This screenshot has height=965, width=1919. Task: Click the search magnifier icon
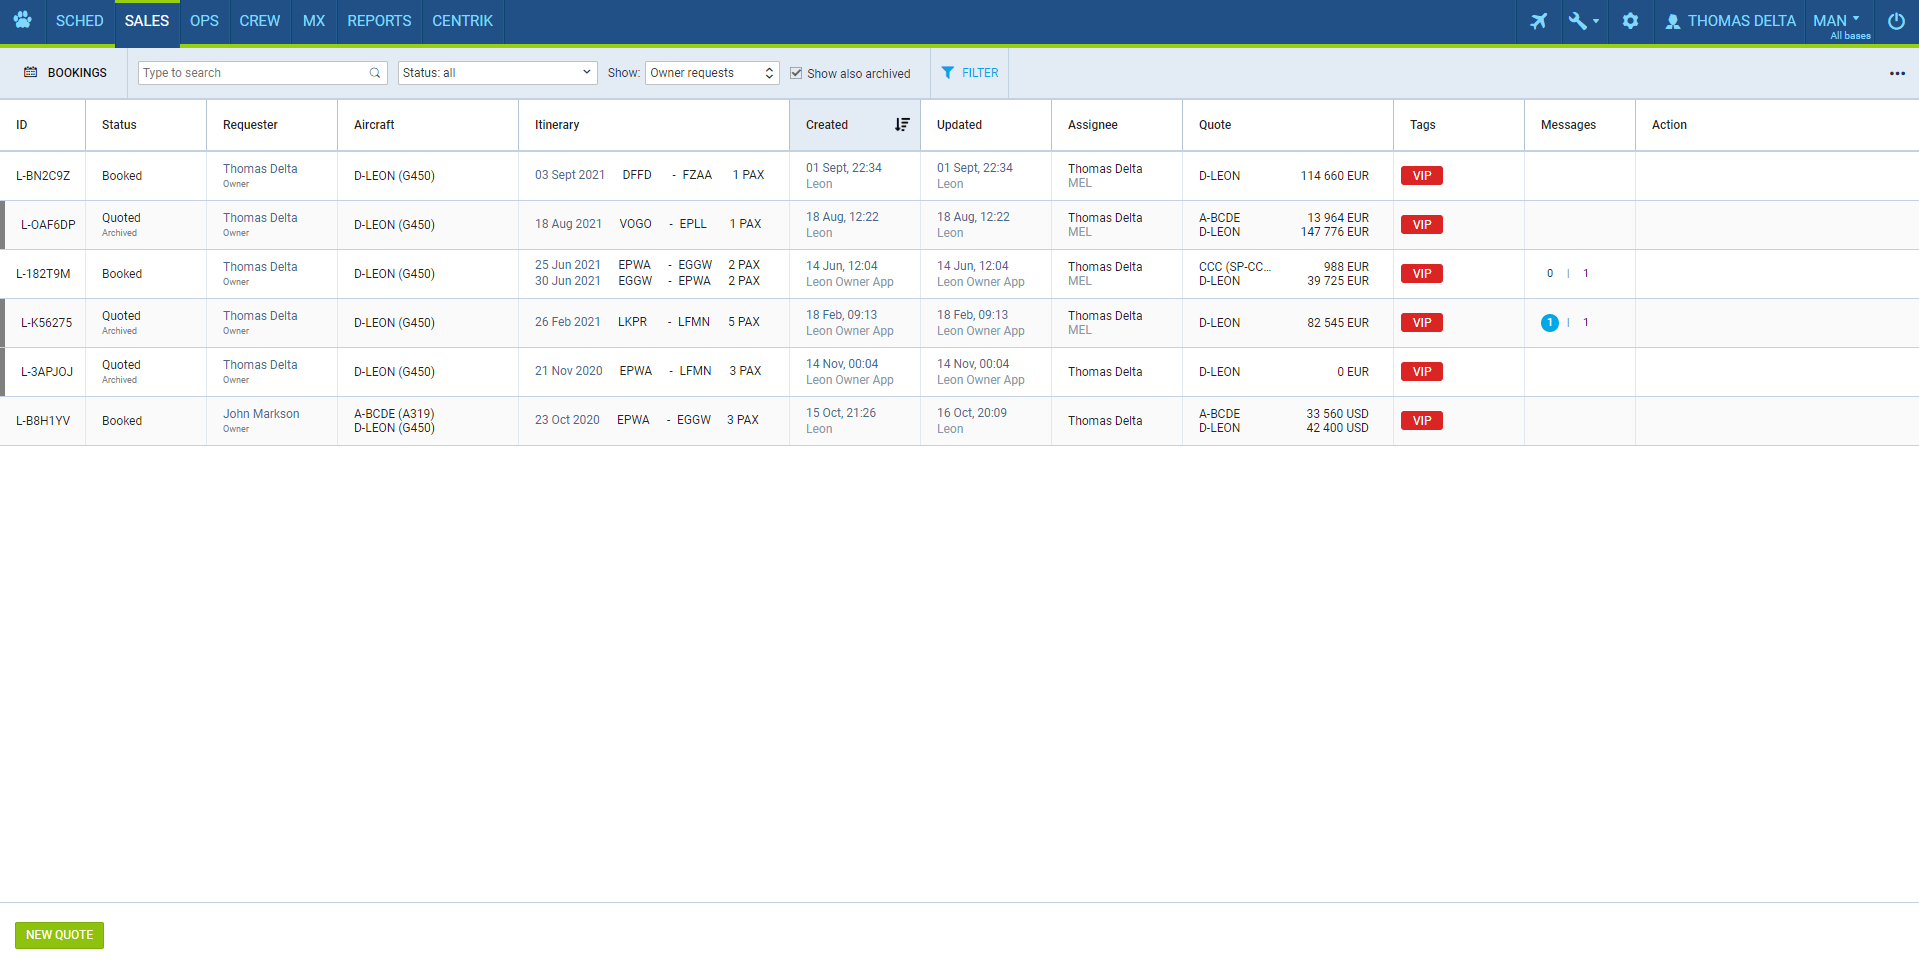(375, 73)
